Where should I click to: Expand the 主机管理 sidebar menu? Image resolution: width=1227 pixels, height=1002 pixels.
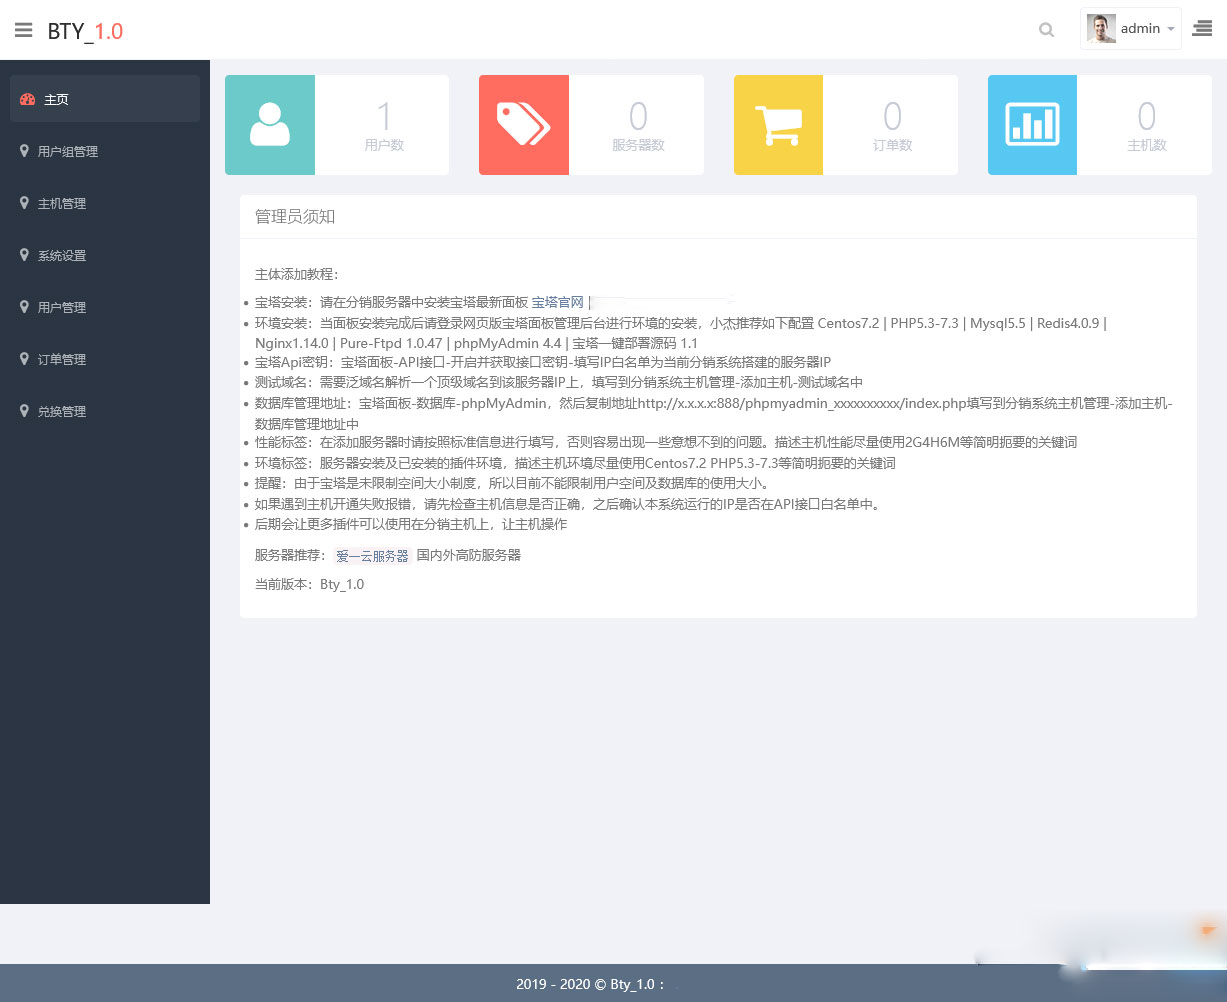pyautogui.click(x=105, y=203)
